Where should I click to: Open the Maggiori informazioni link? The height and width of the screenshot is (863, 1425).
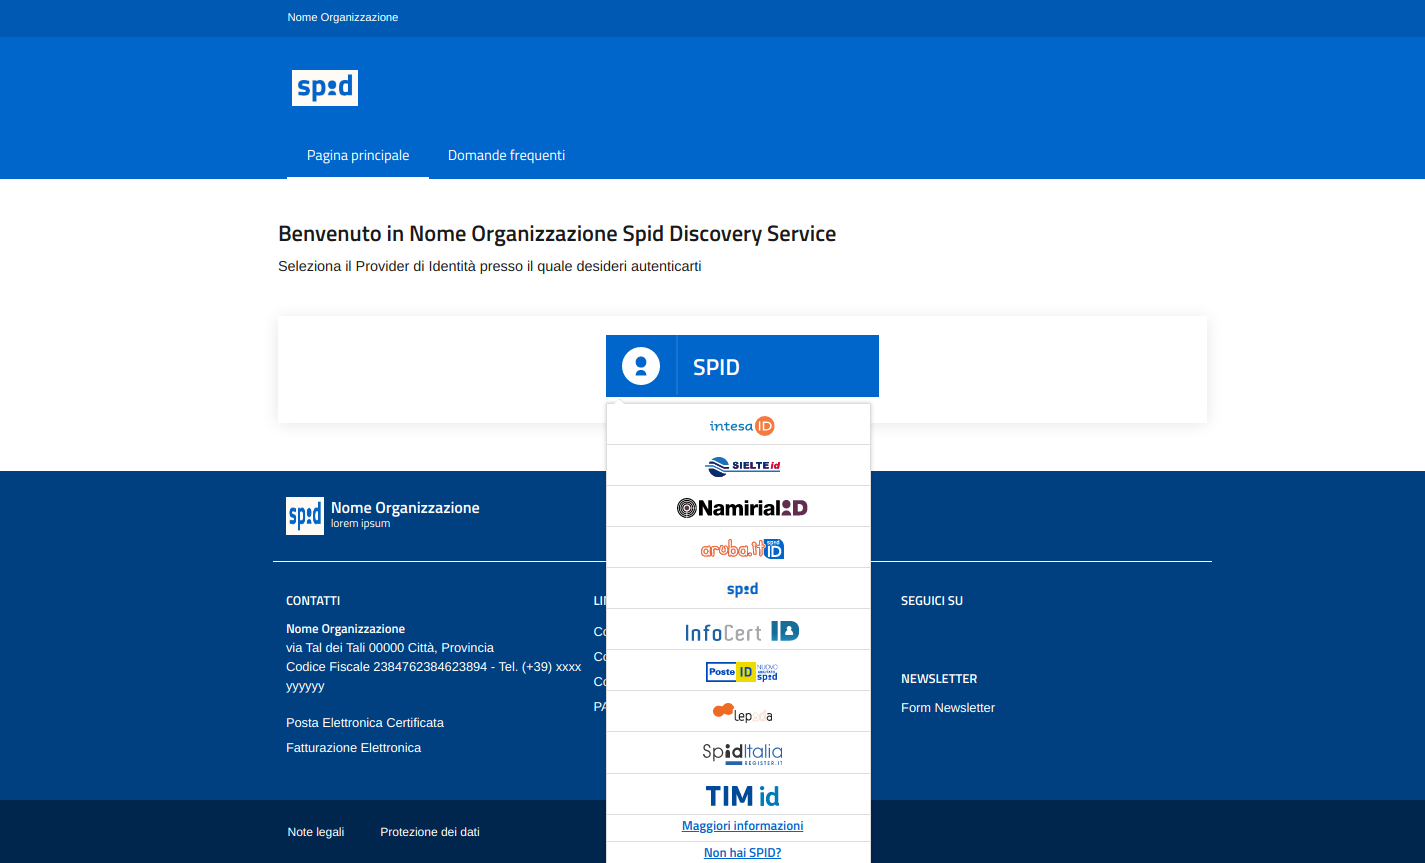[742, 826]
